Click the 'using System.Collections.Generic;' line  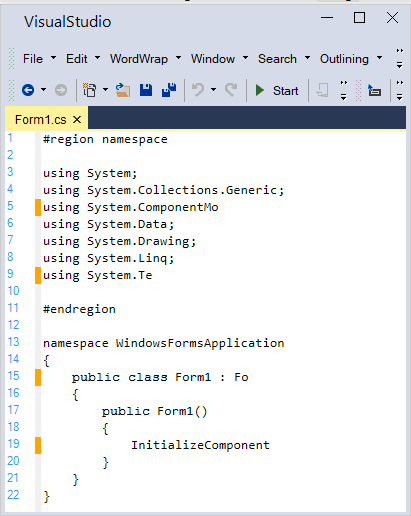coord(164,190)
